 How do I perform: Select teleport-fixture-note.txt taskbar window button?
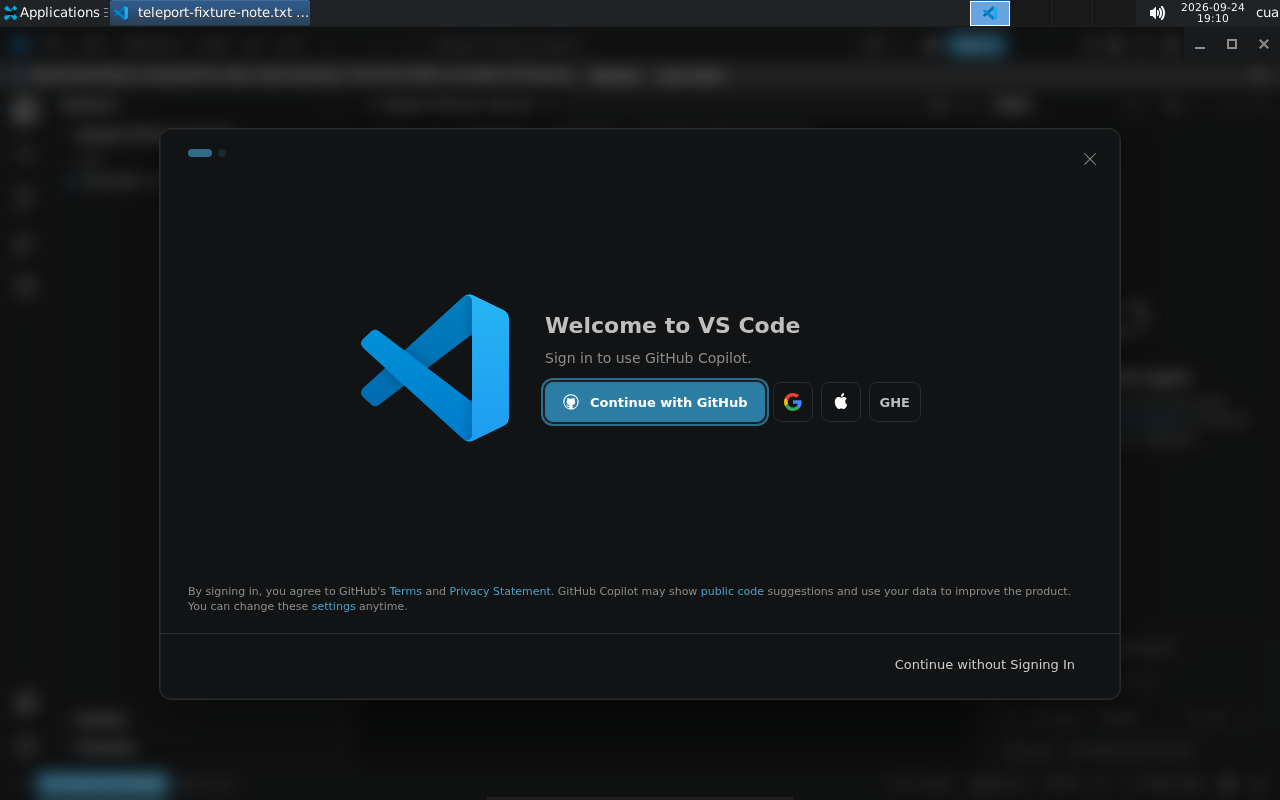pos(210,13)
